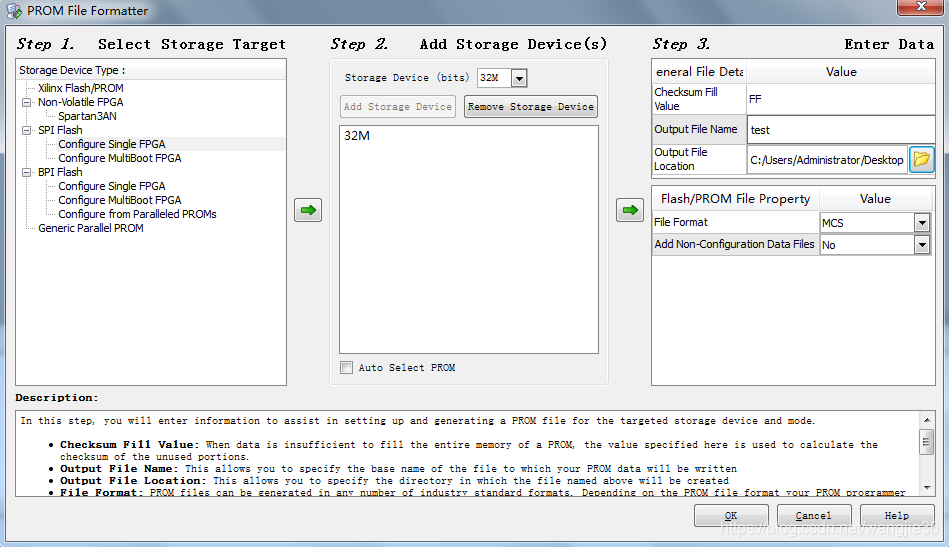Click the Non-Volatile FPGA label
Viewport: 949px width, 547px height.
pos(80,102)
